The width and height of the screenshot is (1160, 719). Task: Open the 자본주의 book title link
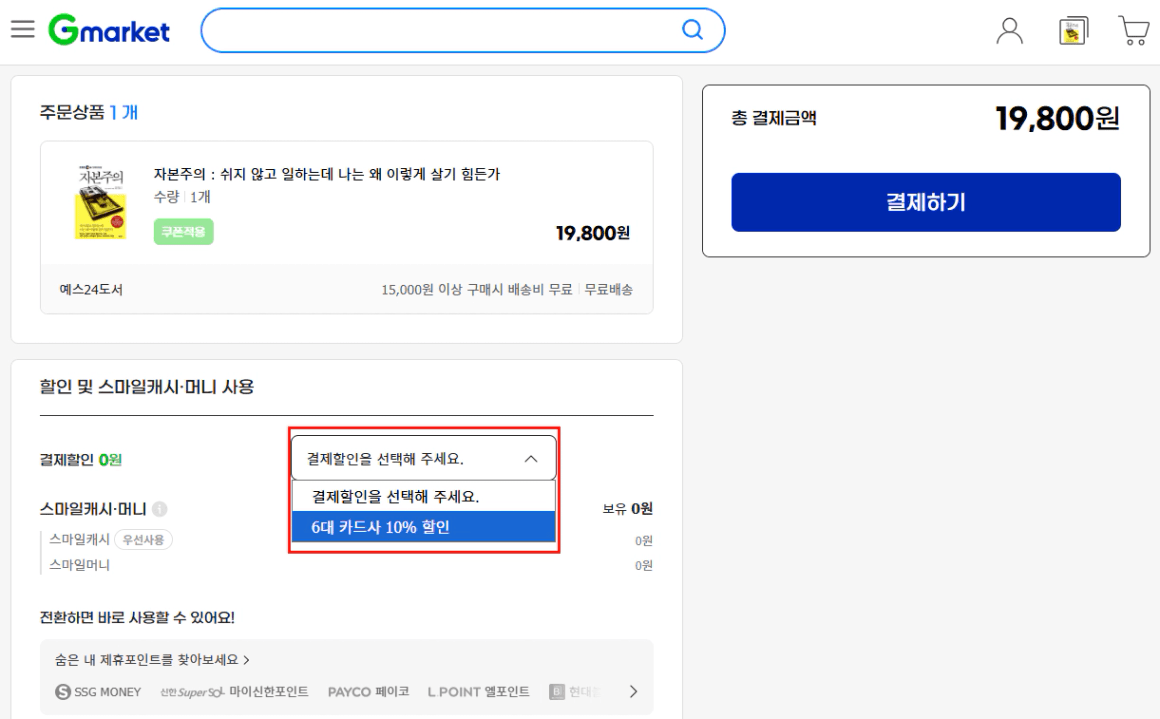326,174
